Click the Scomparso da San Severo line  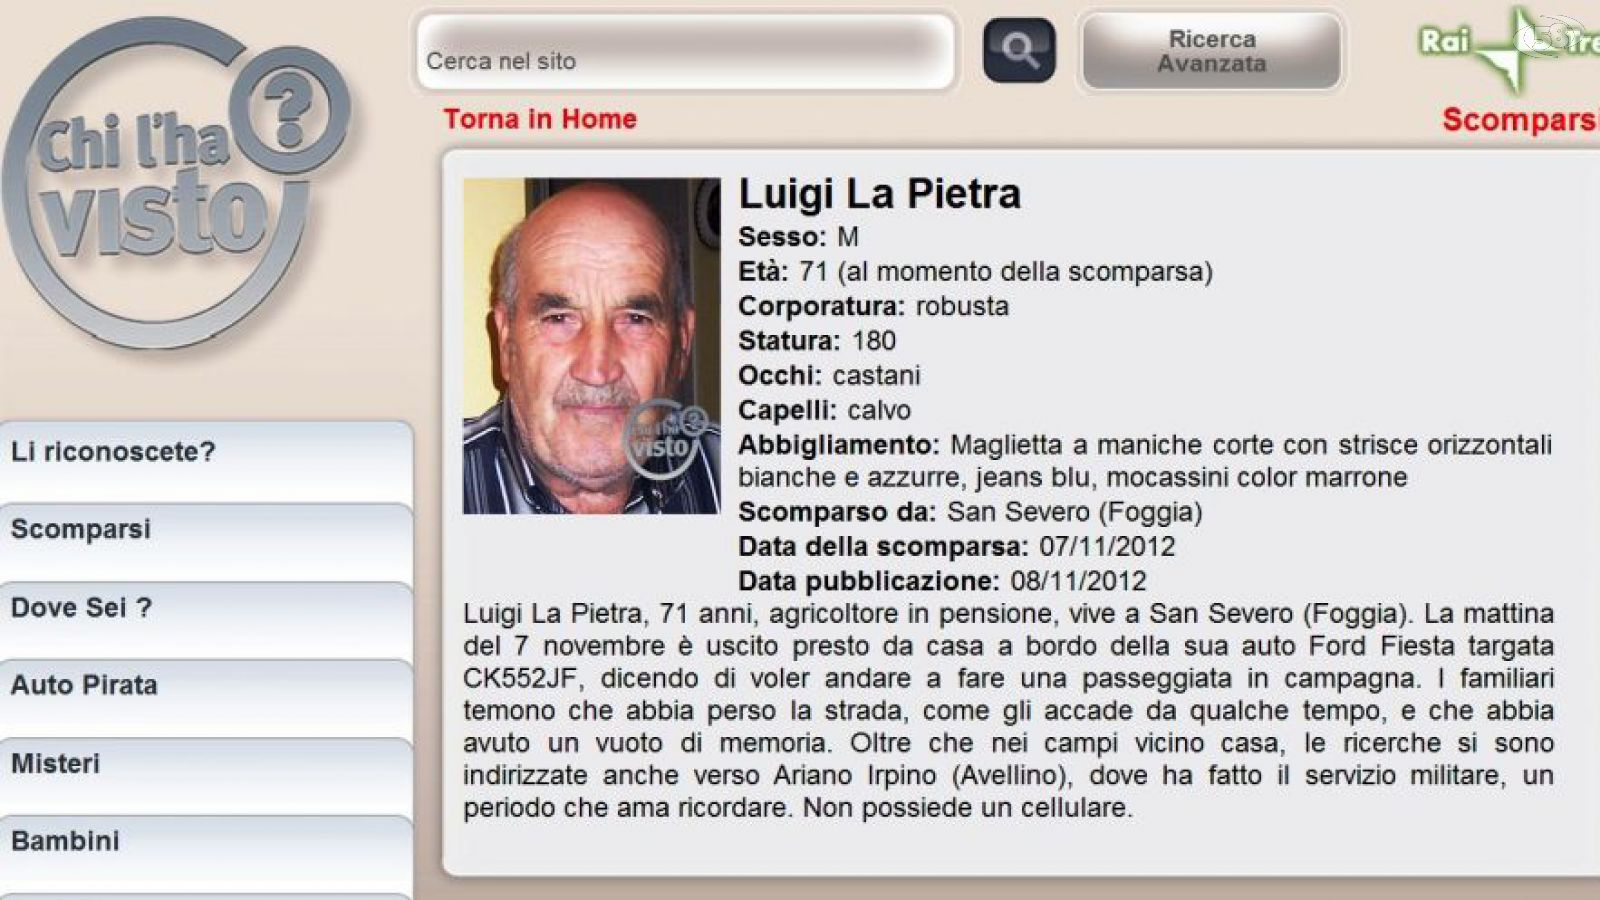970,512
